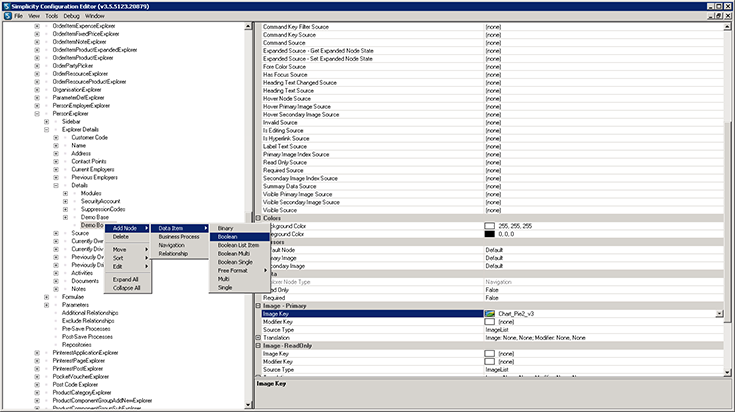Choose Expand All from context menu
Viewport: 735px width, 412px height.
(x=126, y=279)
